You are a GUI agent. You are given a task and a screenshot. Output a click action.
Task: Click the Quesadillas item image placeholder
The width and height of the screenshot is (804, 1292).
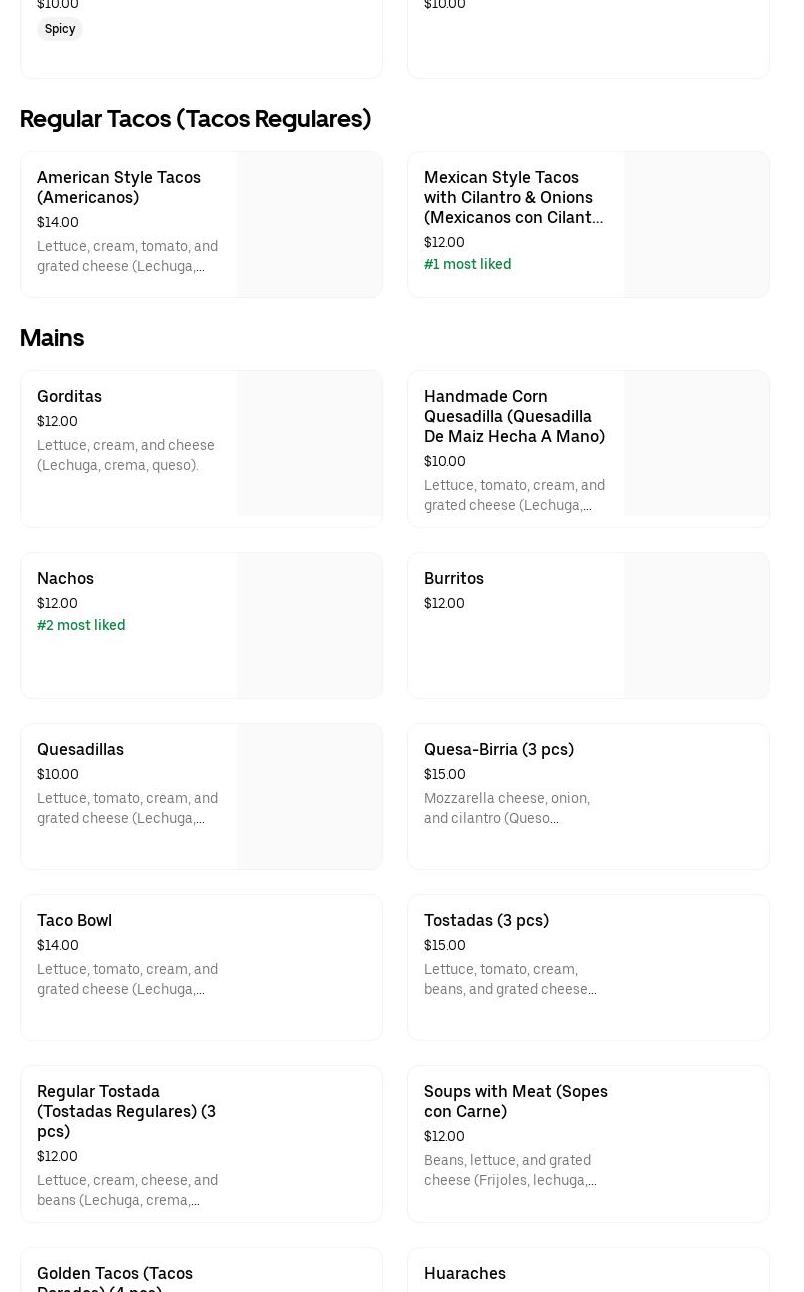pos(309,796)
